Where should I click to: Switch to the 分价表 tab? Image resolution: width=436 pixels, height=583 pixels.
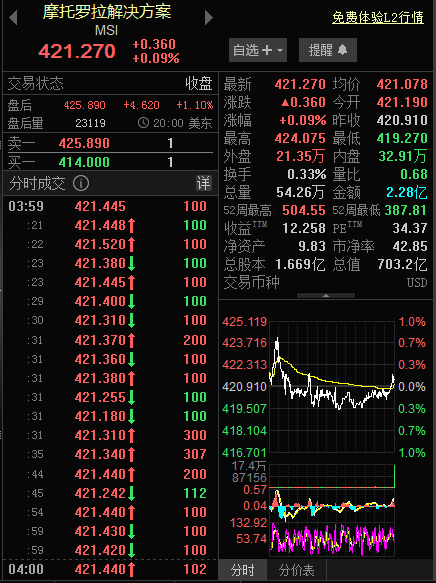[296, 570]
